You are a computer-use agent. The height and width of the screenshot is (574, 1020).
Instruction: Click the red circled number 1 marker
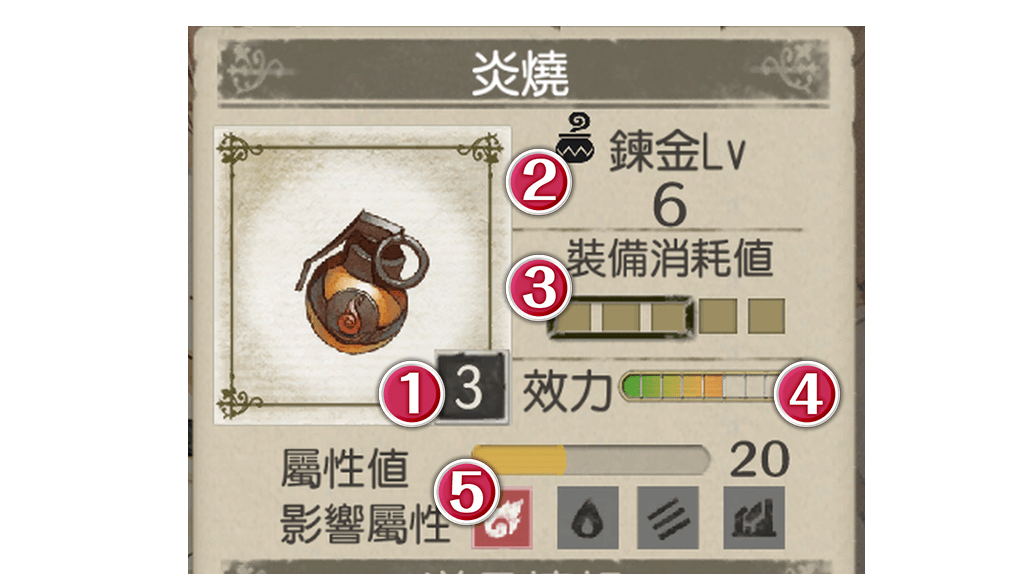(x=412, y=394)
